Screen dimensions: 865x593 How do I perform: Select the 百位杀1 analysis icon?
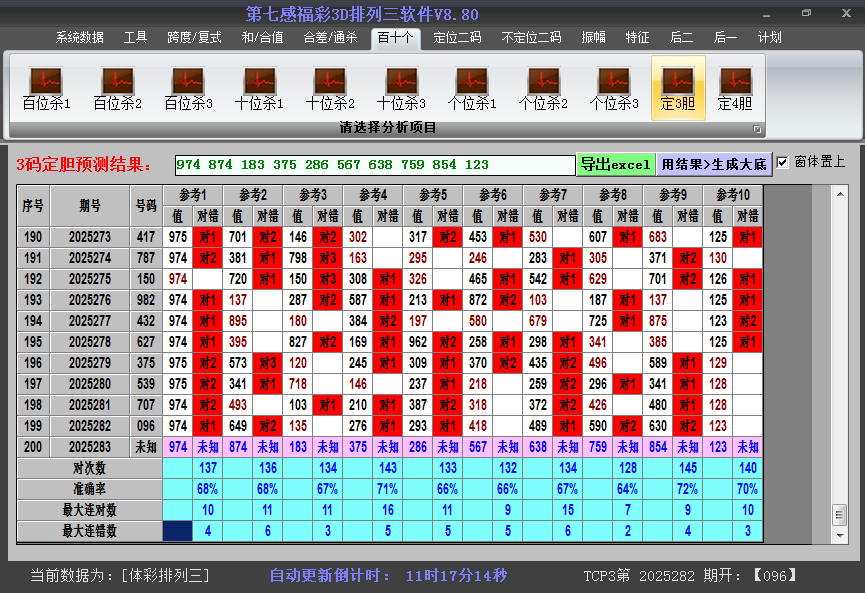46,88
